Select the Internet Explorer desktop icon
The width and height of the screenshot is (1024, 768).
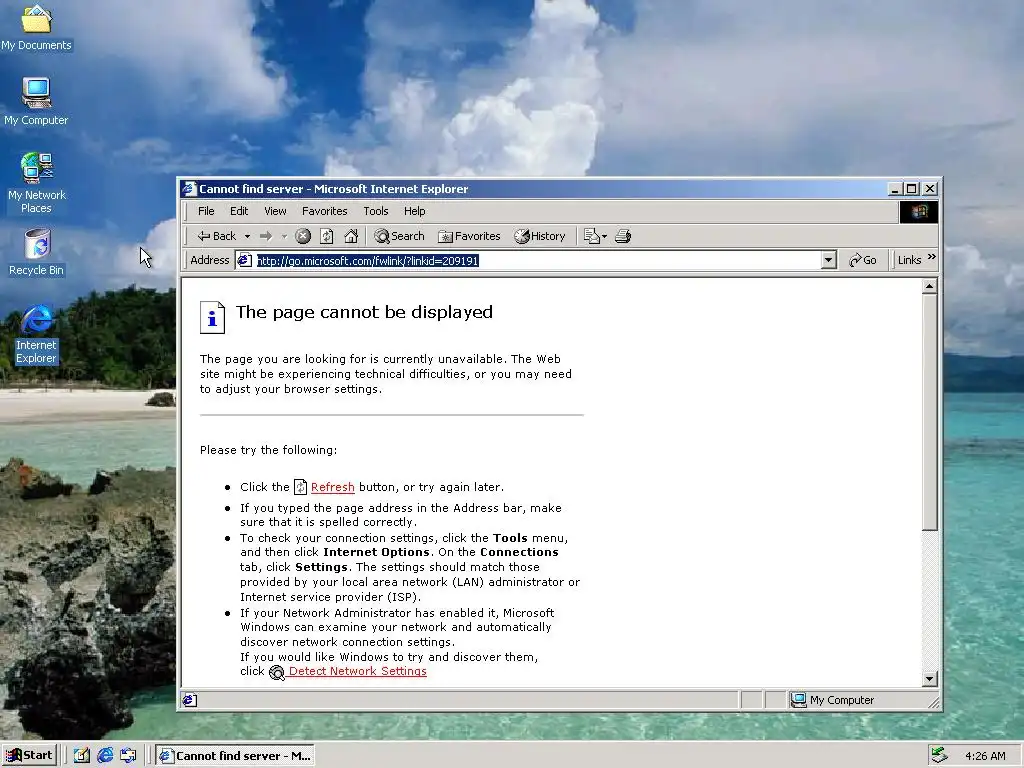point(37,334)
